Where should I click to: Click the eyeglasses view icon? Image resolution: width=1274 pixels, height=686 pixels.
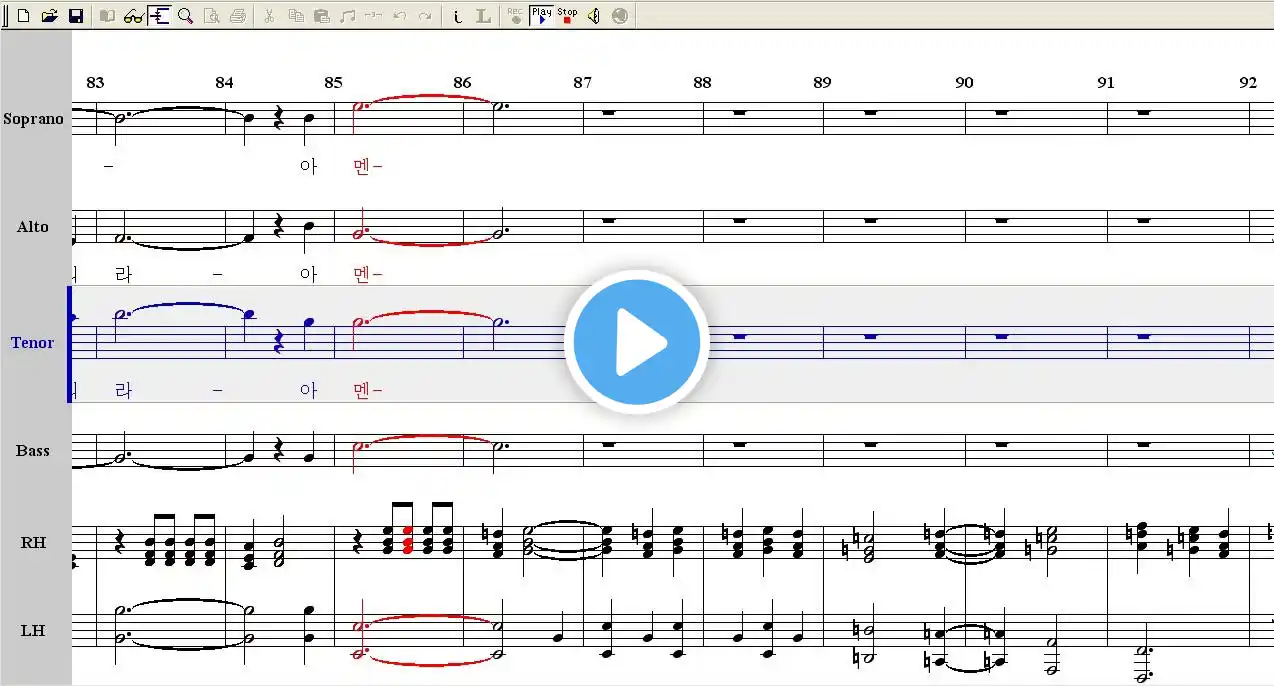(133, 16)
